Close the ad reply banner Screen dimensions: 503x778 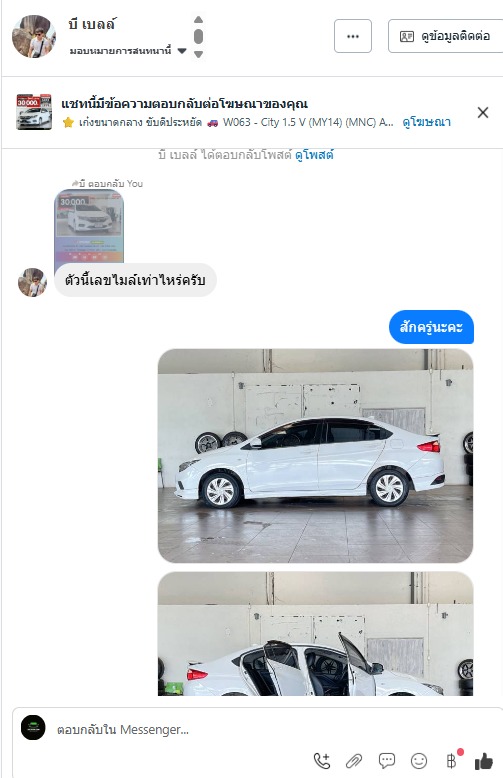483,113
